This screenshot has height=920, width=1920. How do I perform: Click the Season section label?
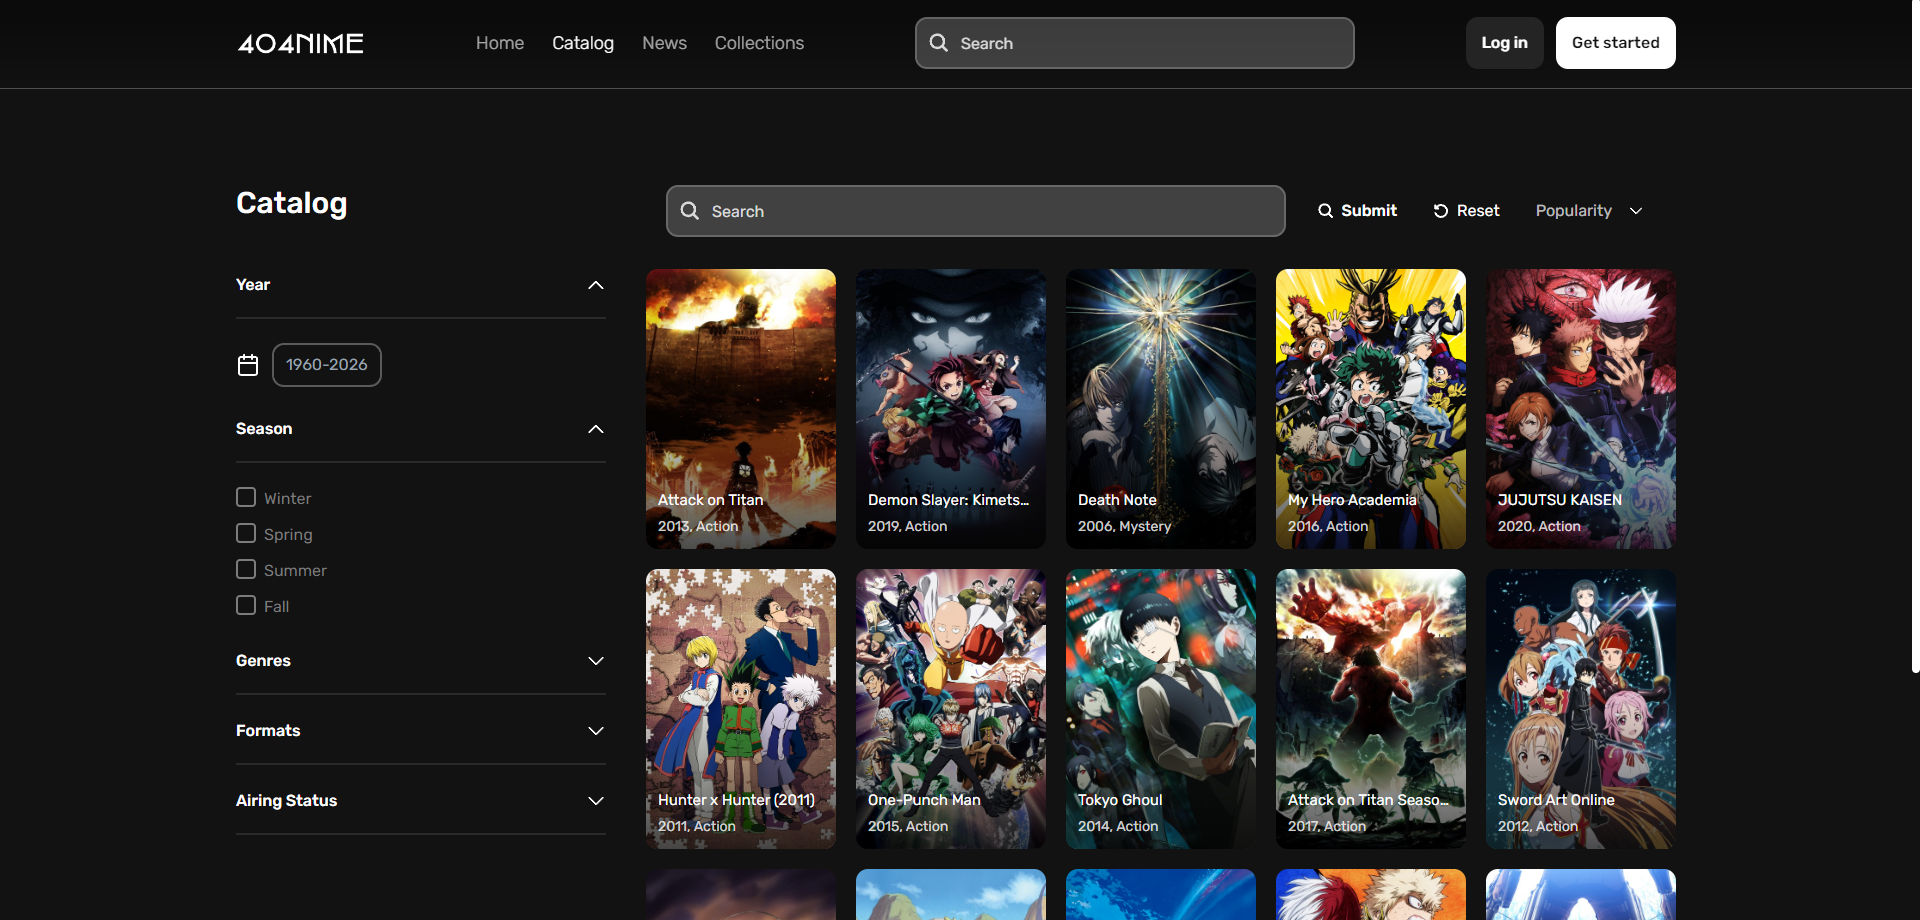click(264, 429)
